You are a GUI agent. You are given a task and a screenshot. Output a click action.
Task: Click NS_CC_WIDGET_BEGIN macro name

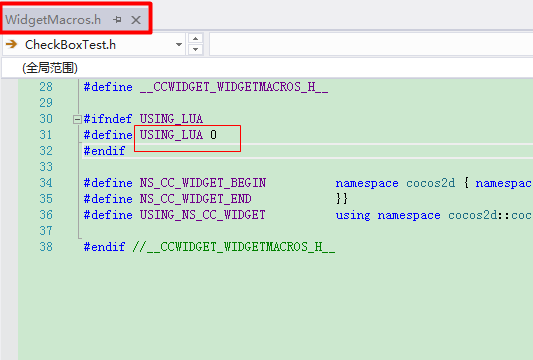pyautogui.click(x=203, y=183)
